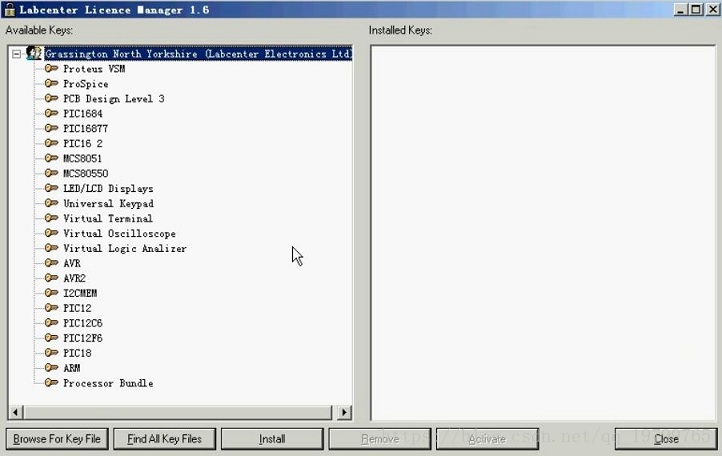
Task: Close the window with the title bar X
Action: click(x=712, y=9)
